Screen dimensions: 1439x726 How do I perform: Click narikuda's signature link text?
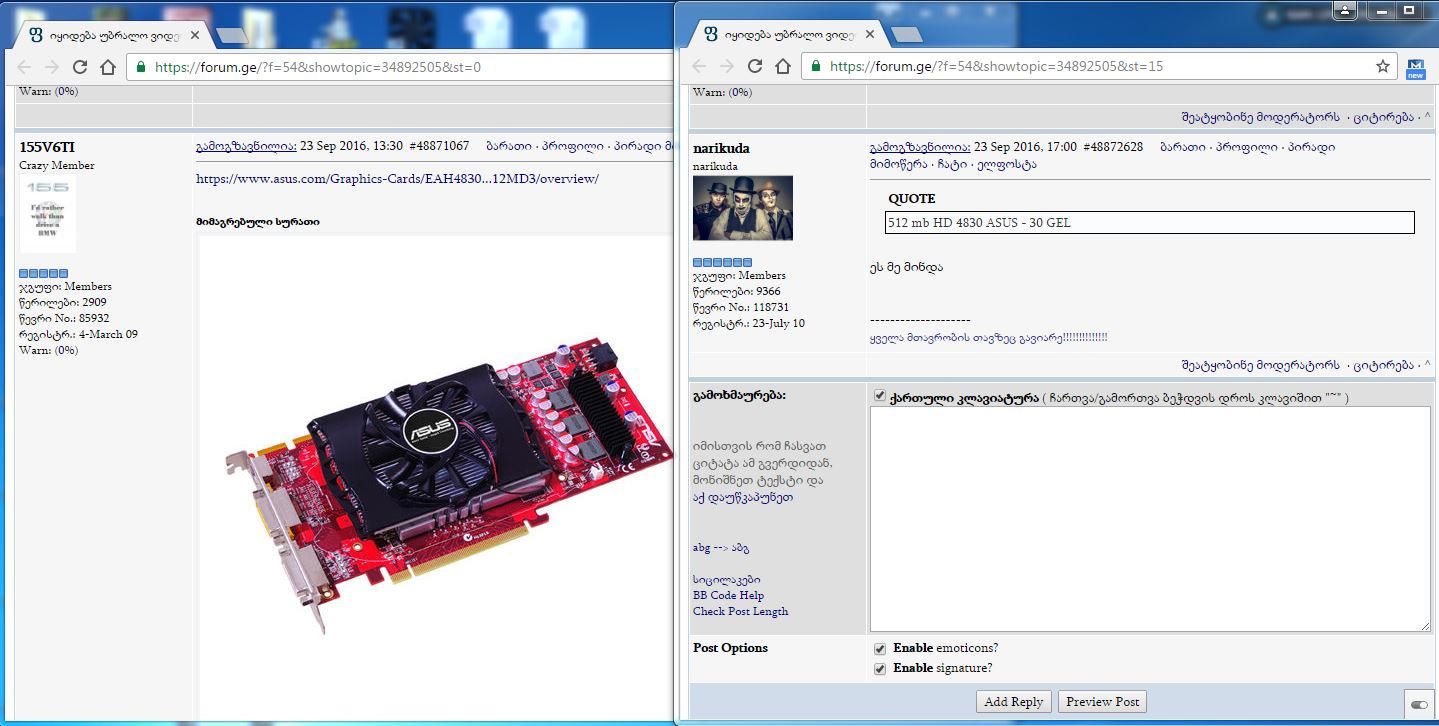pos(988,338)
